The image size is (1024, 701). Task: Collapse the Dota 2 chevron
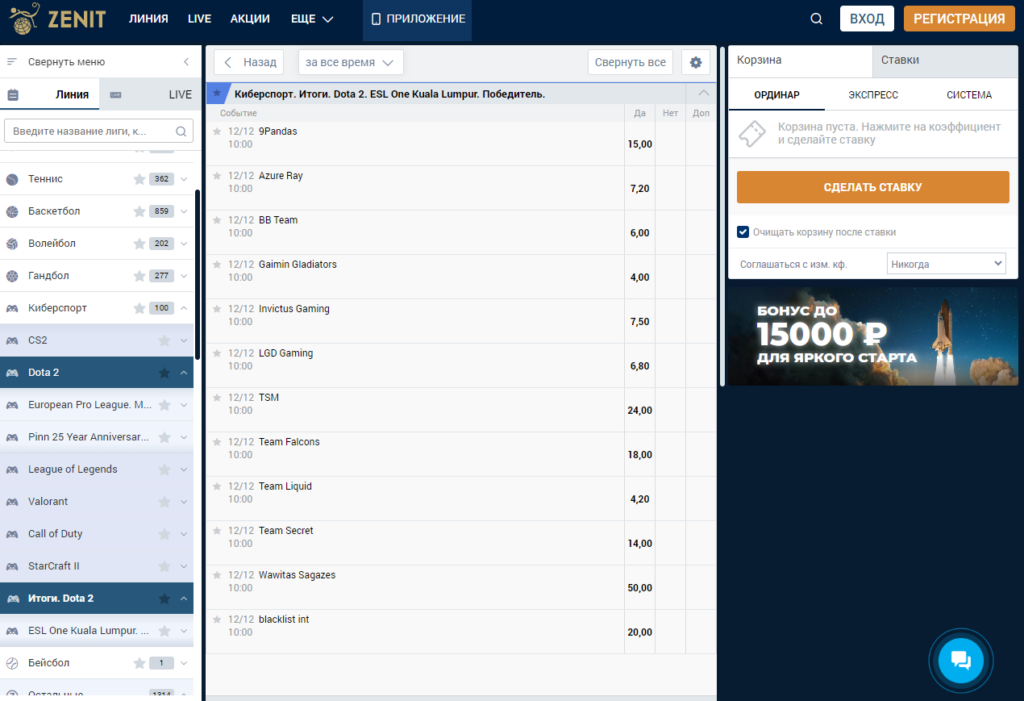point(184,372)
